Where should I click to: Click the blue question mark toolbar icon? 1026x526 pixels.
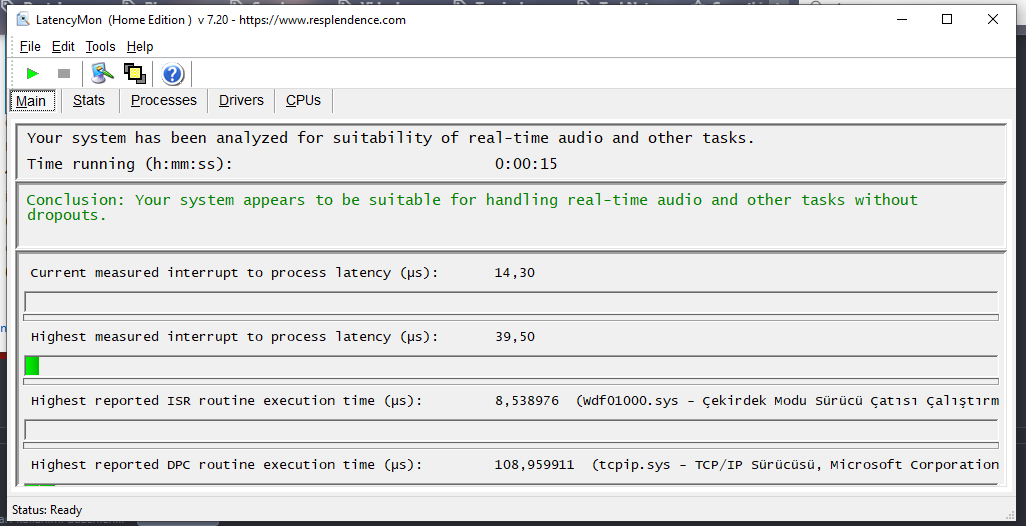click(x=173, y=73)
